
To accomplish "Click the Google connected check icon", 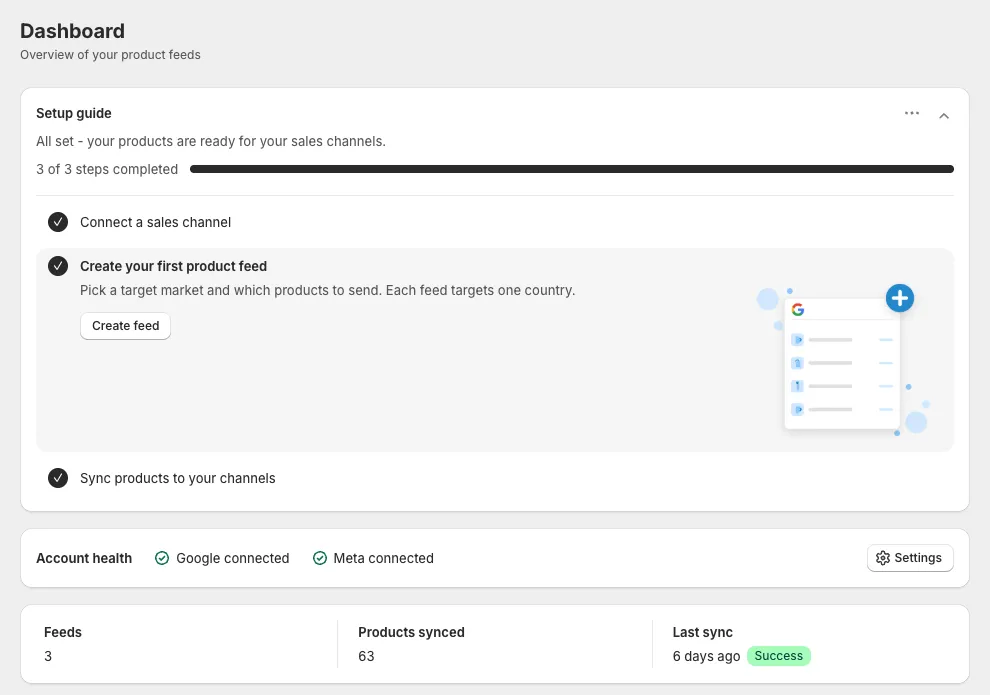I will 162,558.
